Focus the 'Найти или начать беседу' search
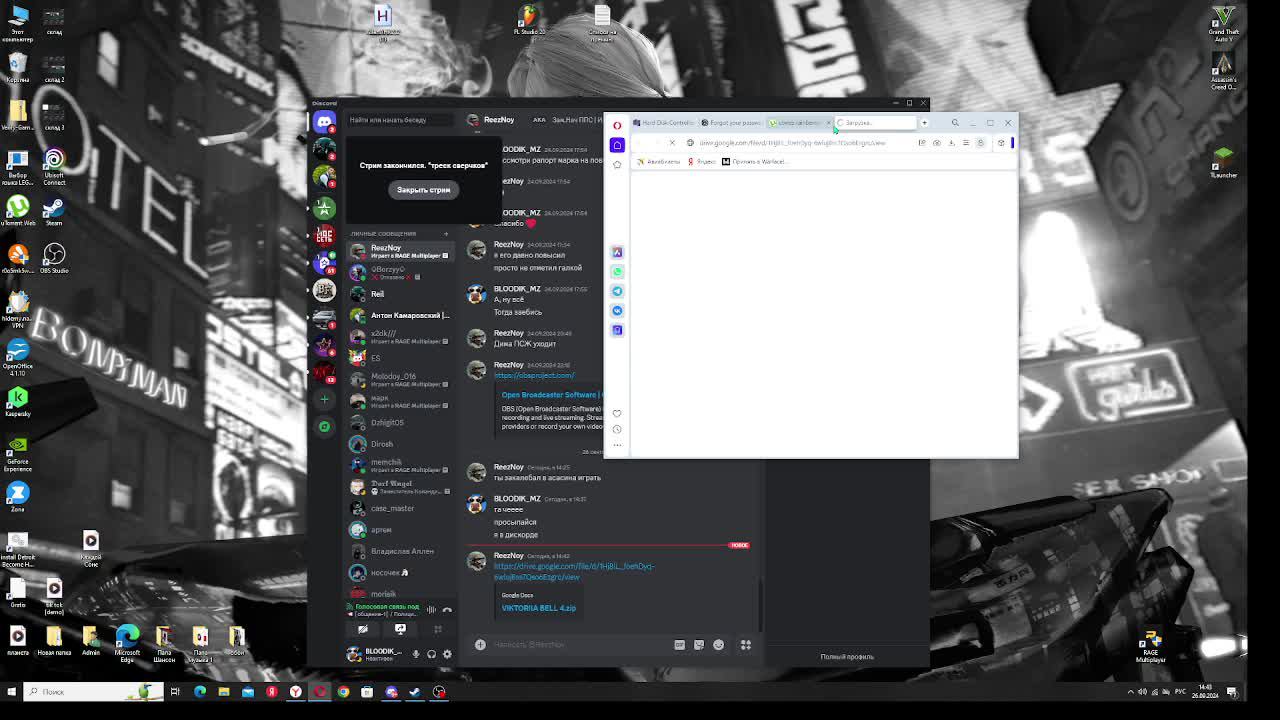Screen dimensions: 1280x720 coord(400,120)
